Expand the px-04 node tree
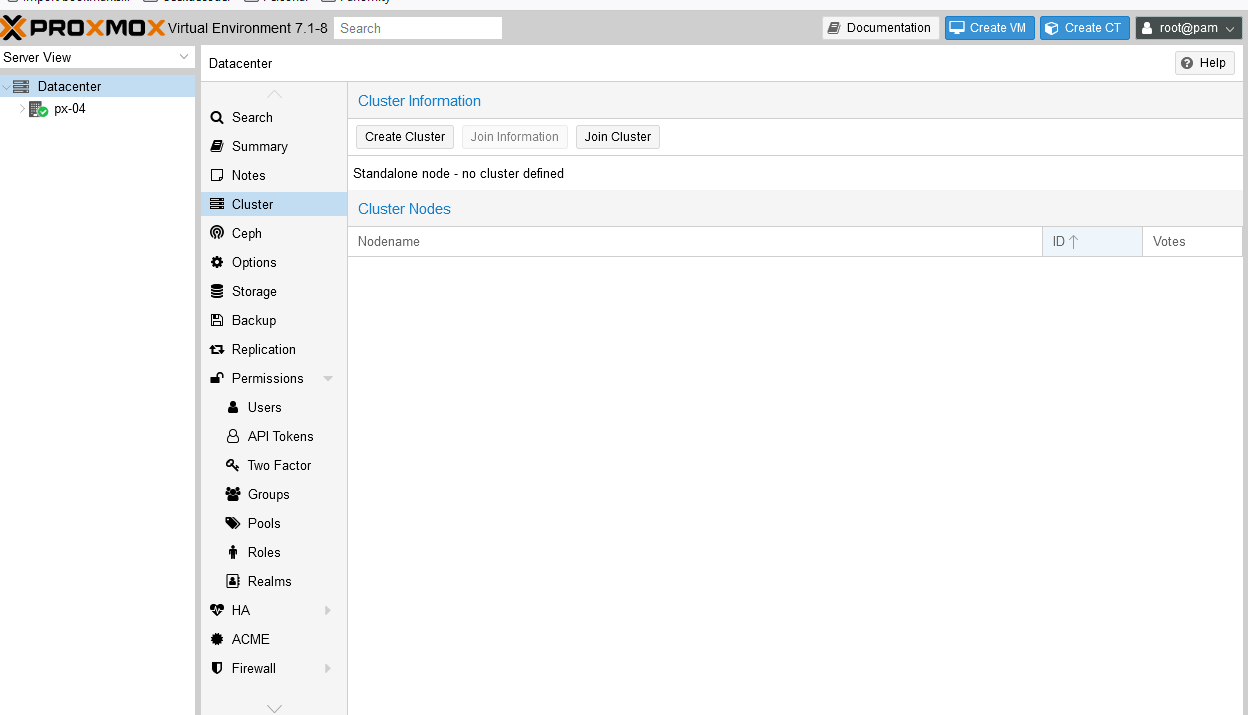The image size is (1248, 715). coord(22,109)
